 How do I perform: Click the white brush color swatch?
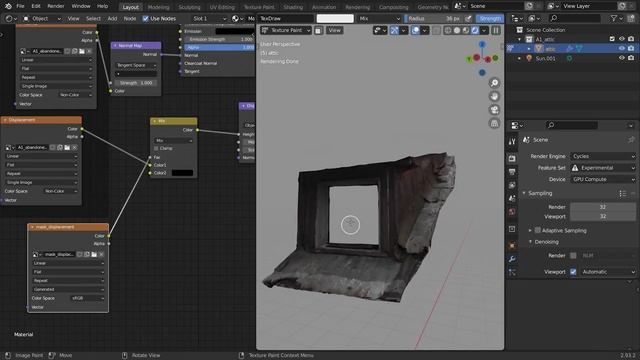click(x=335, y=18)
